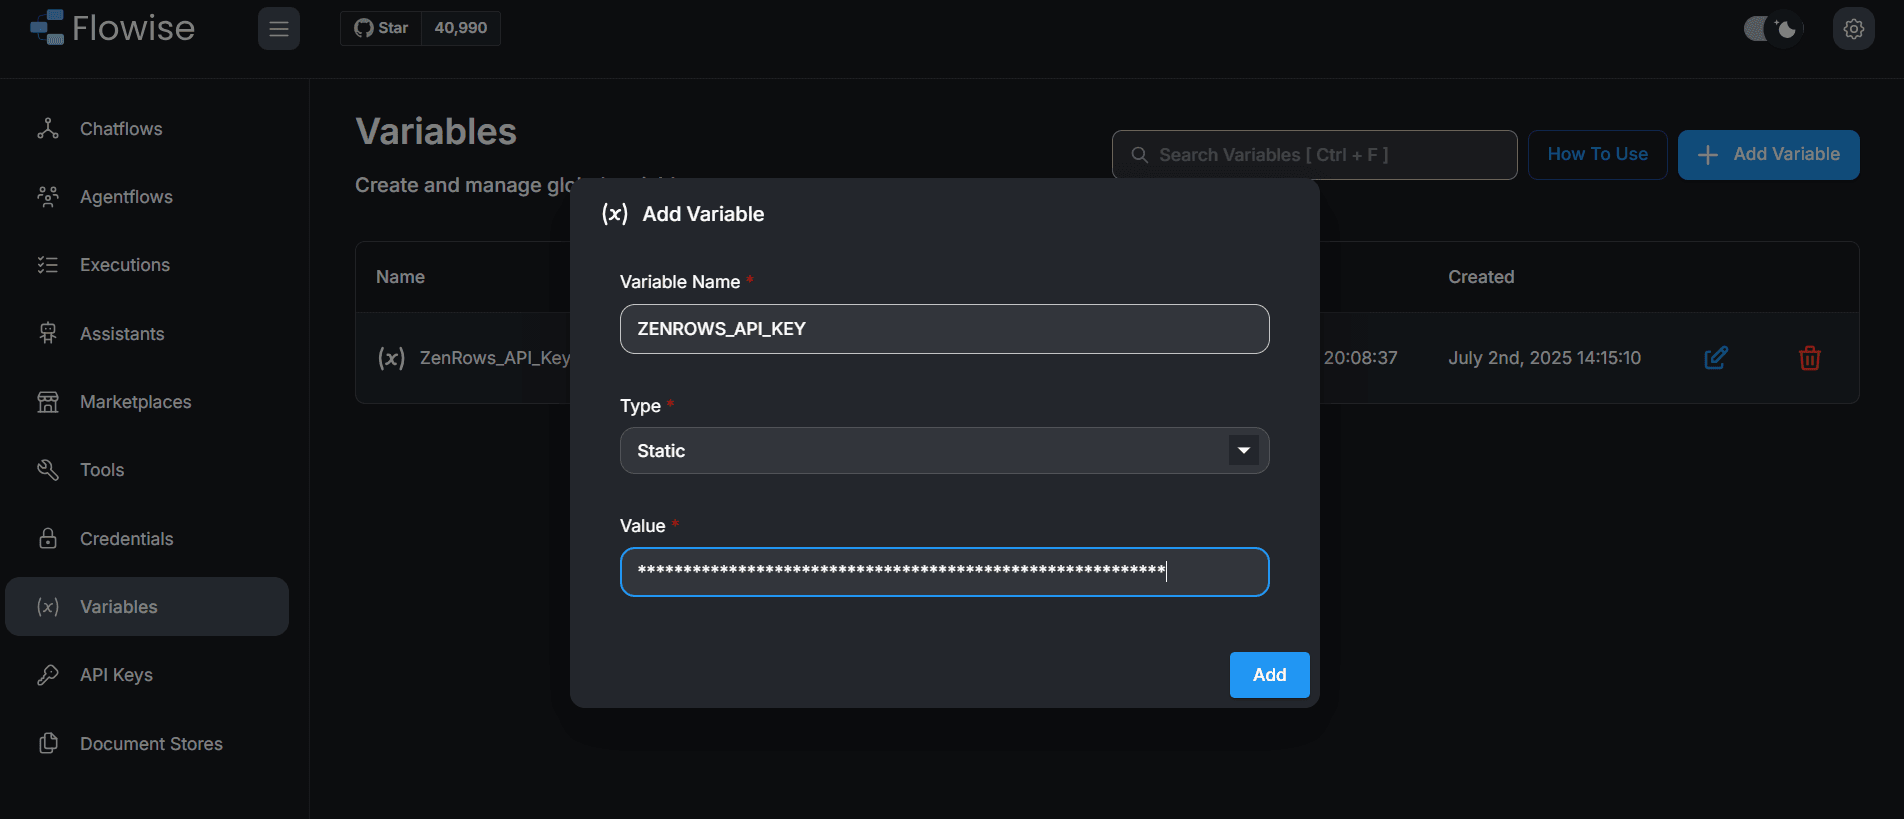The height and width of the screenshot is (819, 1904).
Task: Open the Type Static dropdown
Action: (944, 451)
